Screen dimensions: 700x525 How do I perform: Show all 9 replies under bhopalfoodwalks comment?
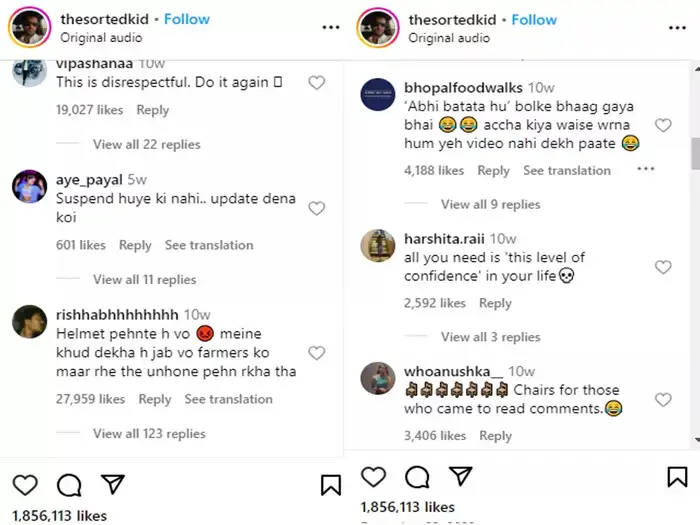tap(490, 205)
